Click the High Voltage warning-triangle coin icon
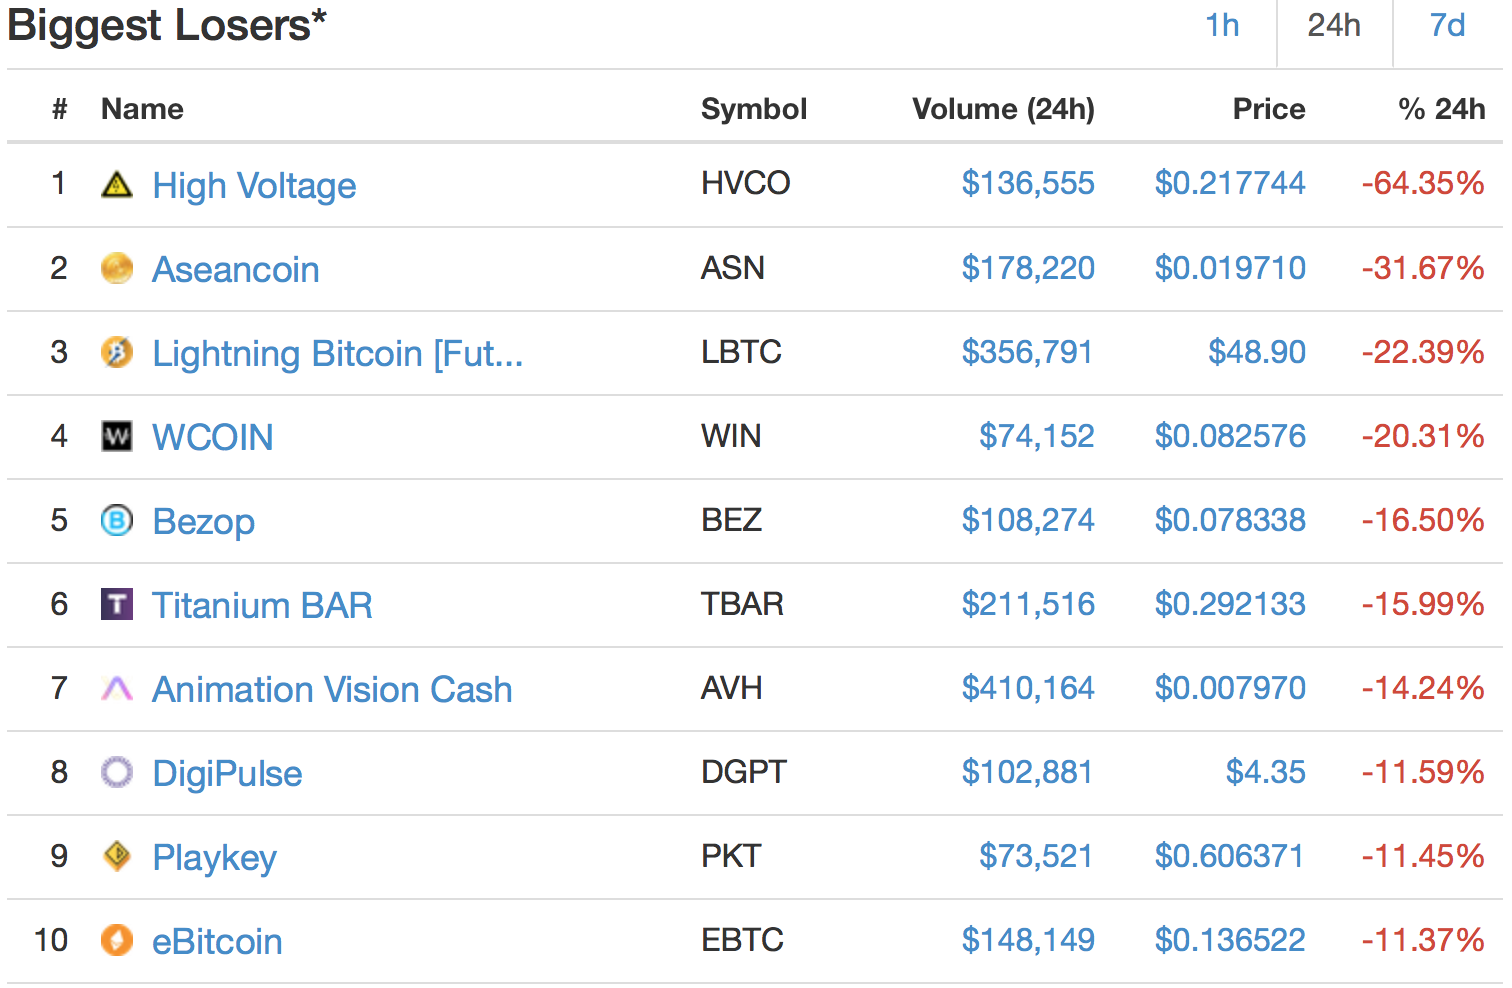Image resolution: width=1512 pixels, height=988 pixels. (117, 184)
